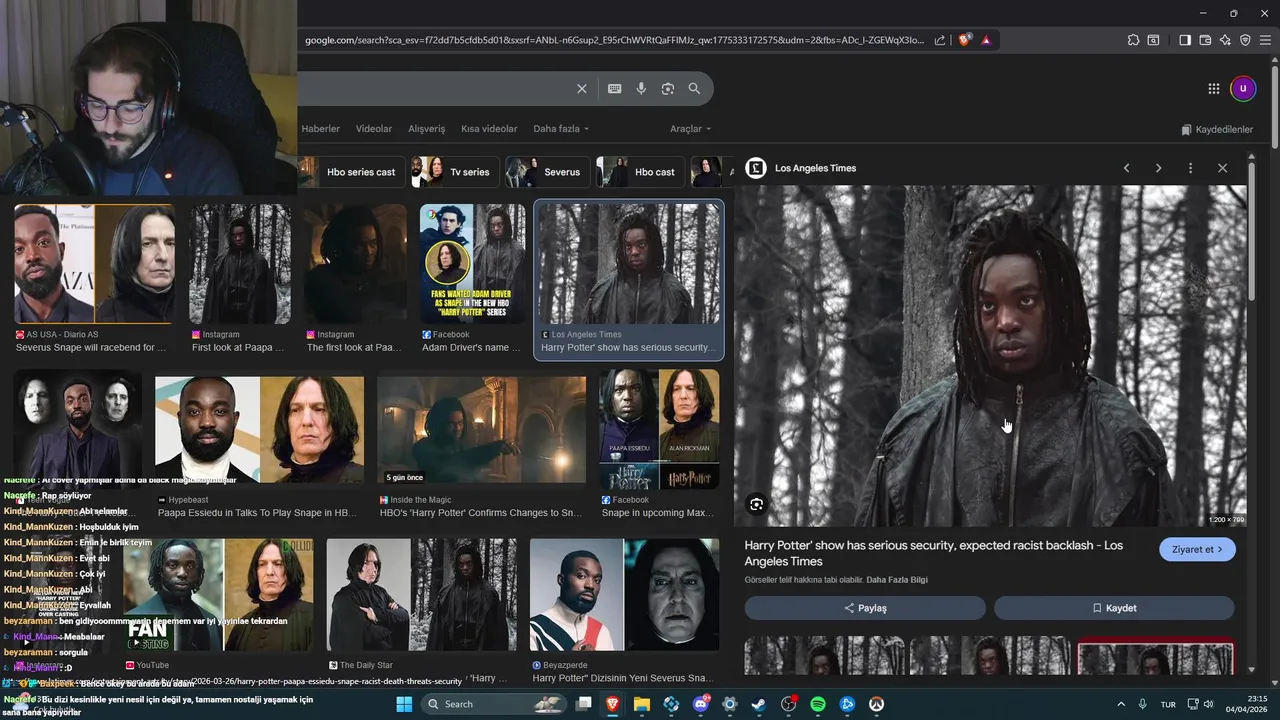Open the tab search icon
The height and width of the screenshot is (720, 1280).
1153,40
